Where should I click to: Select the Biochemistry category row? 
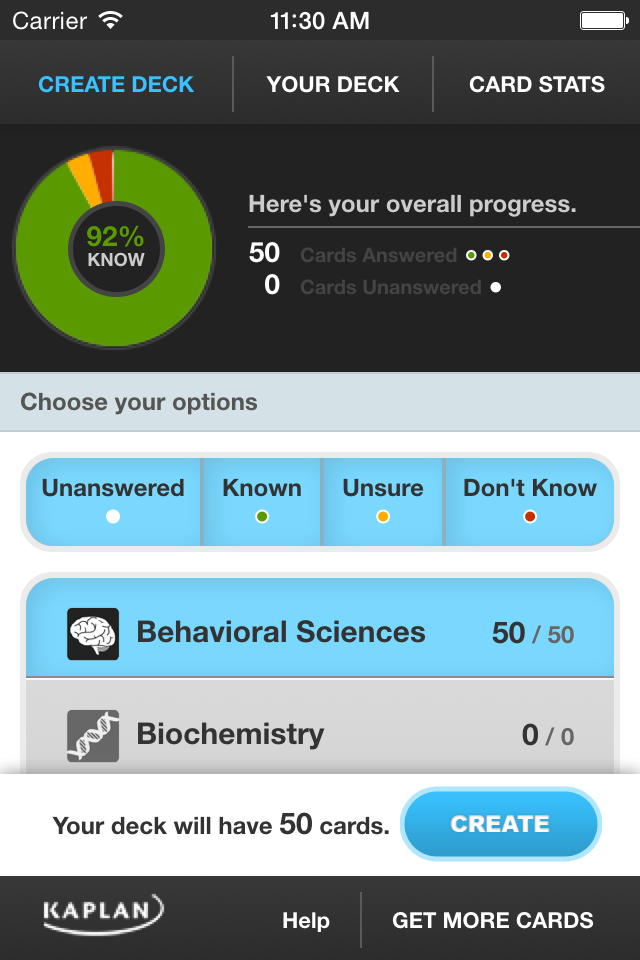[320, 727]
